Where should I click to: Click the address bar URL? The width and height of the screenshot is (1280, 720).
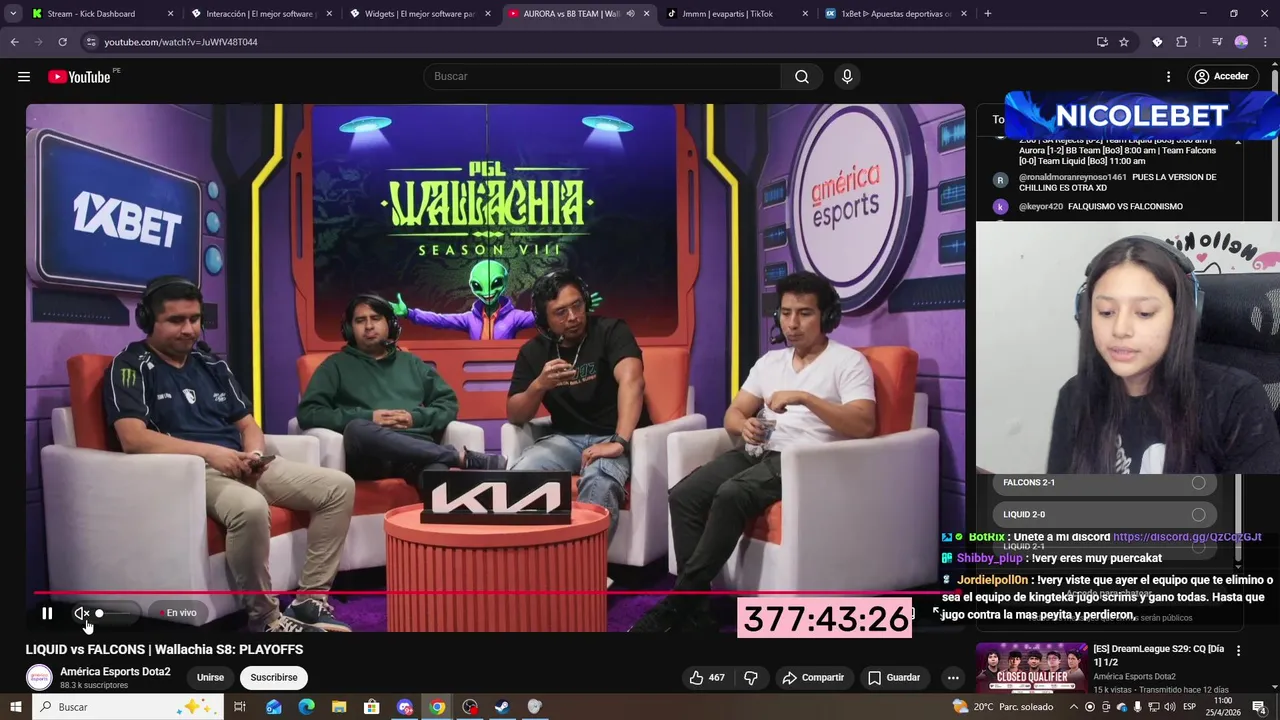coord(181,42)
